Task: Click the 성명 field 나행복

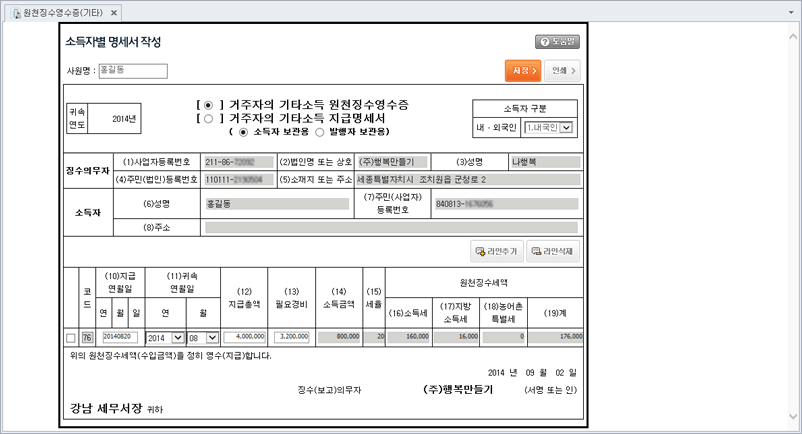Action: coord(545,162)
